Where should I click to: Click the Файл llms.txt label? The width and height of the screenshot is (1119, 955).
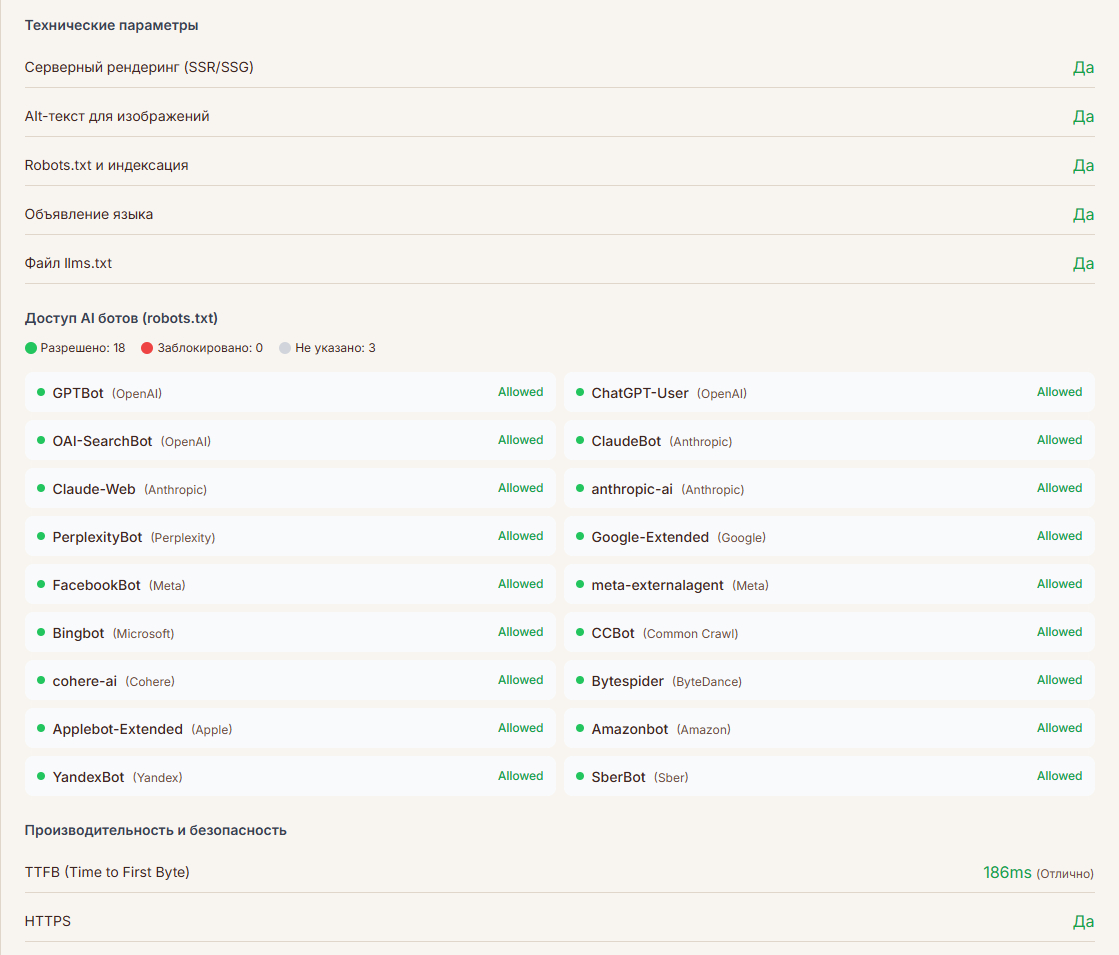point(69,263)
